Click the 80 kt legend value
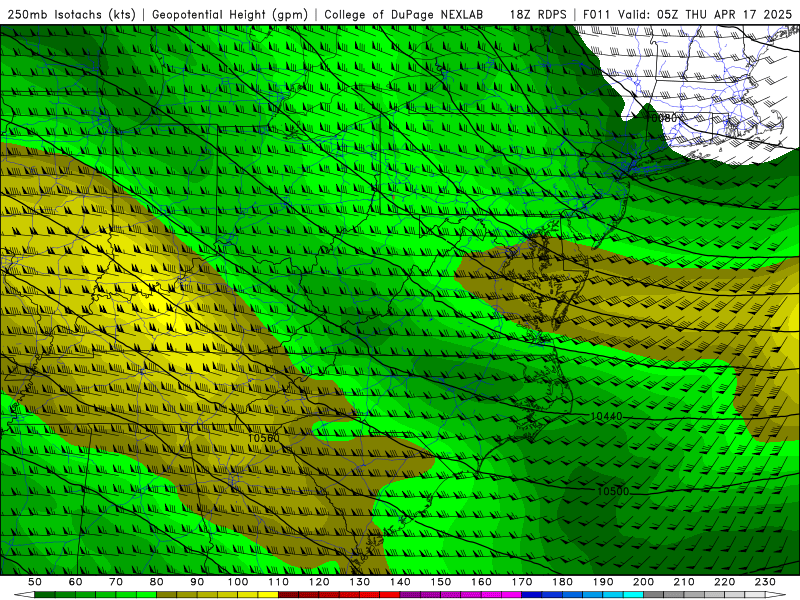The image size is (800, 600). coord(157,582)
